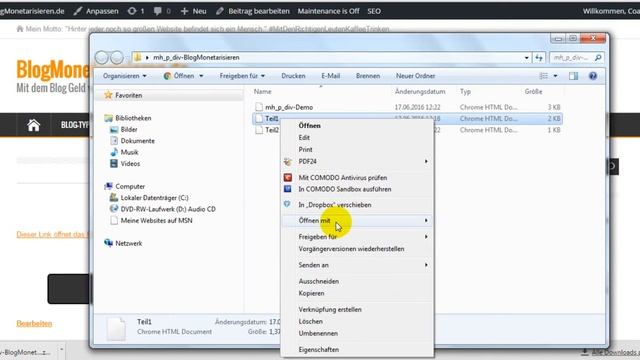Open the view options dropdown arrow
640x360 pixels.
555,76
